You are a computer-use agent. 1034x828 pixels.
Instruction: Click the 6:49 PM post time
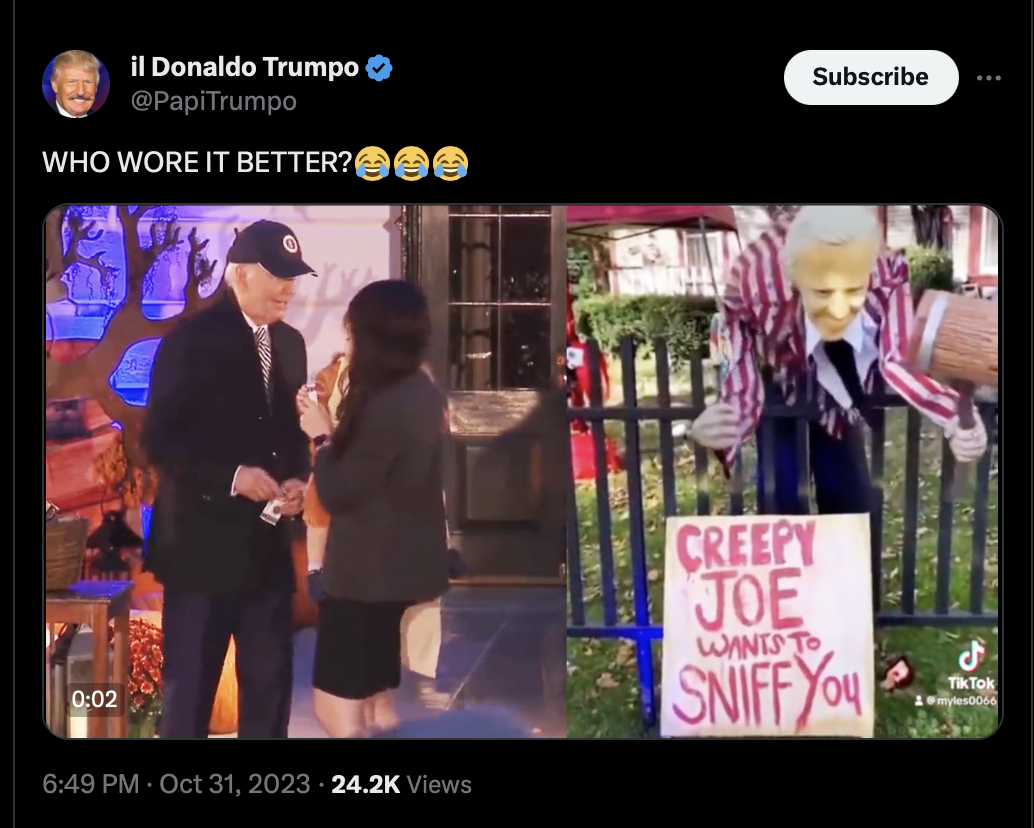tap(91, 784)
